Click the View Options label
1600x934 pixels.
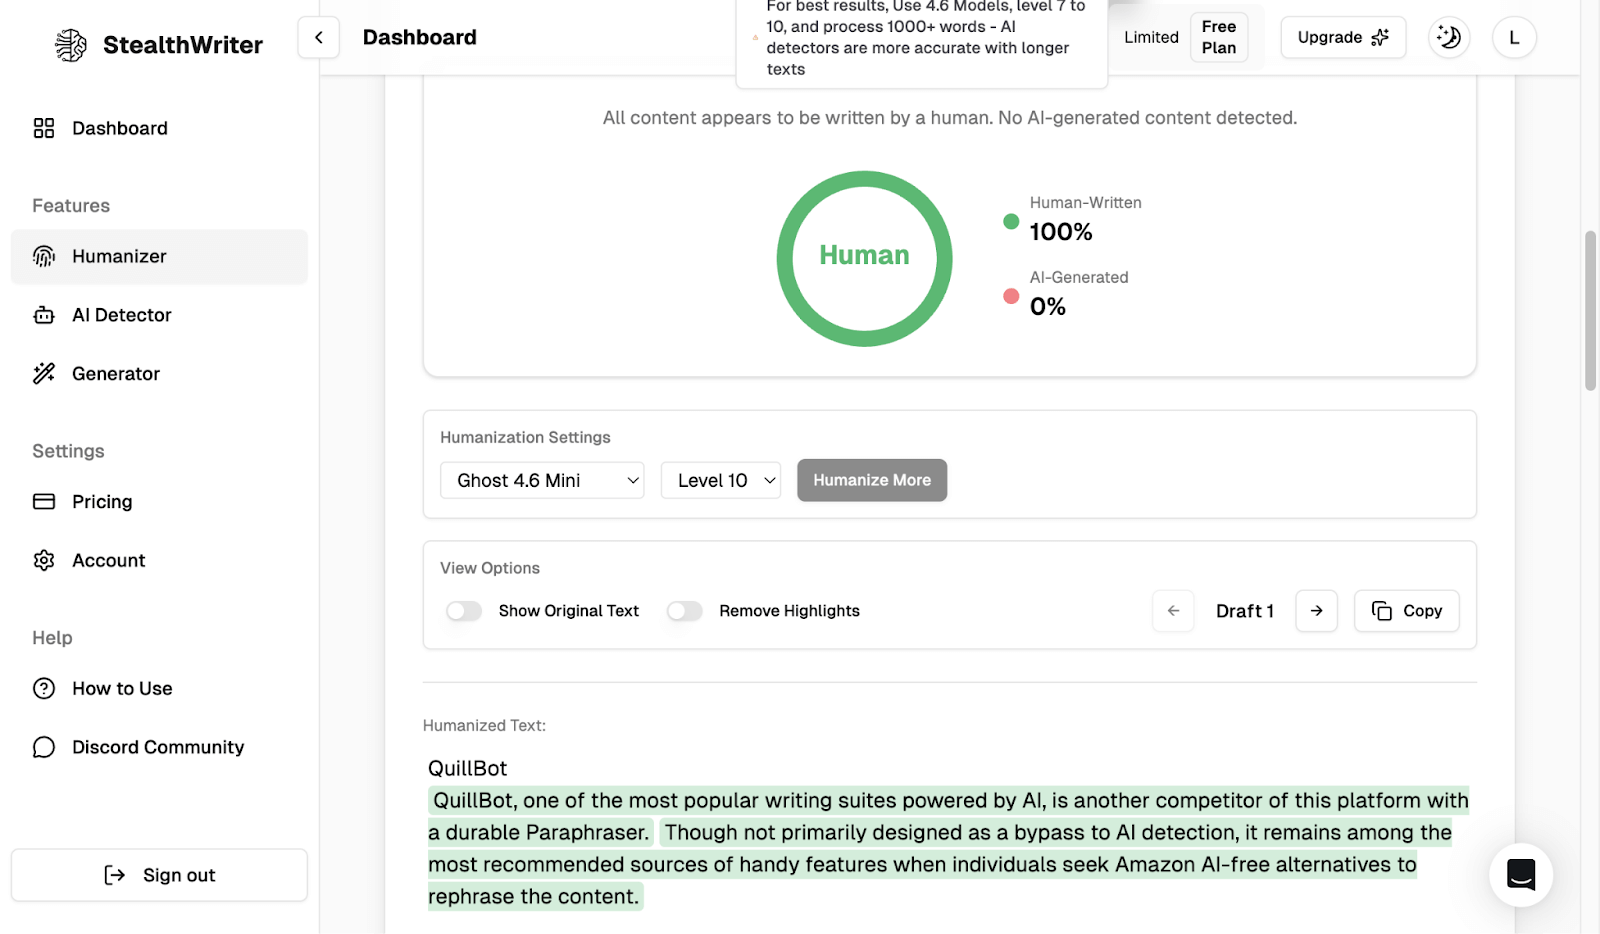490,568
